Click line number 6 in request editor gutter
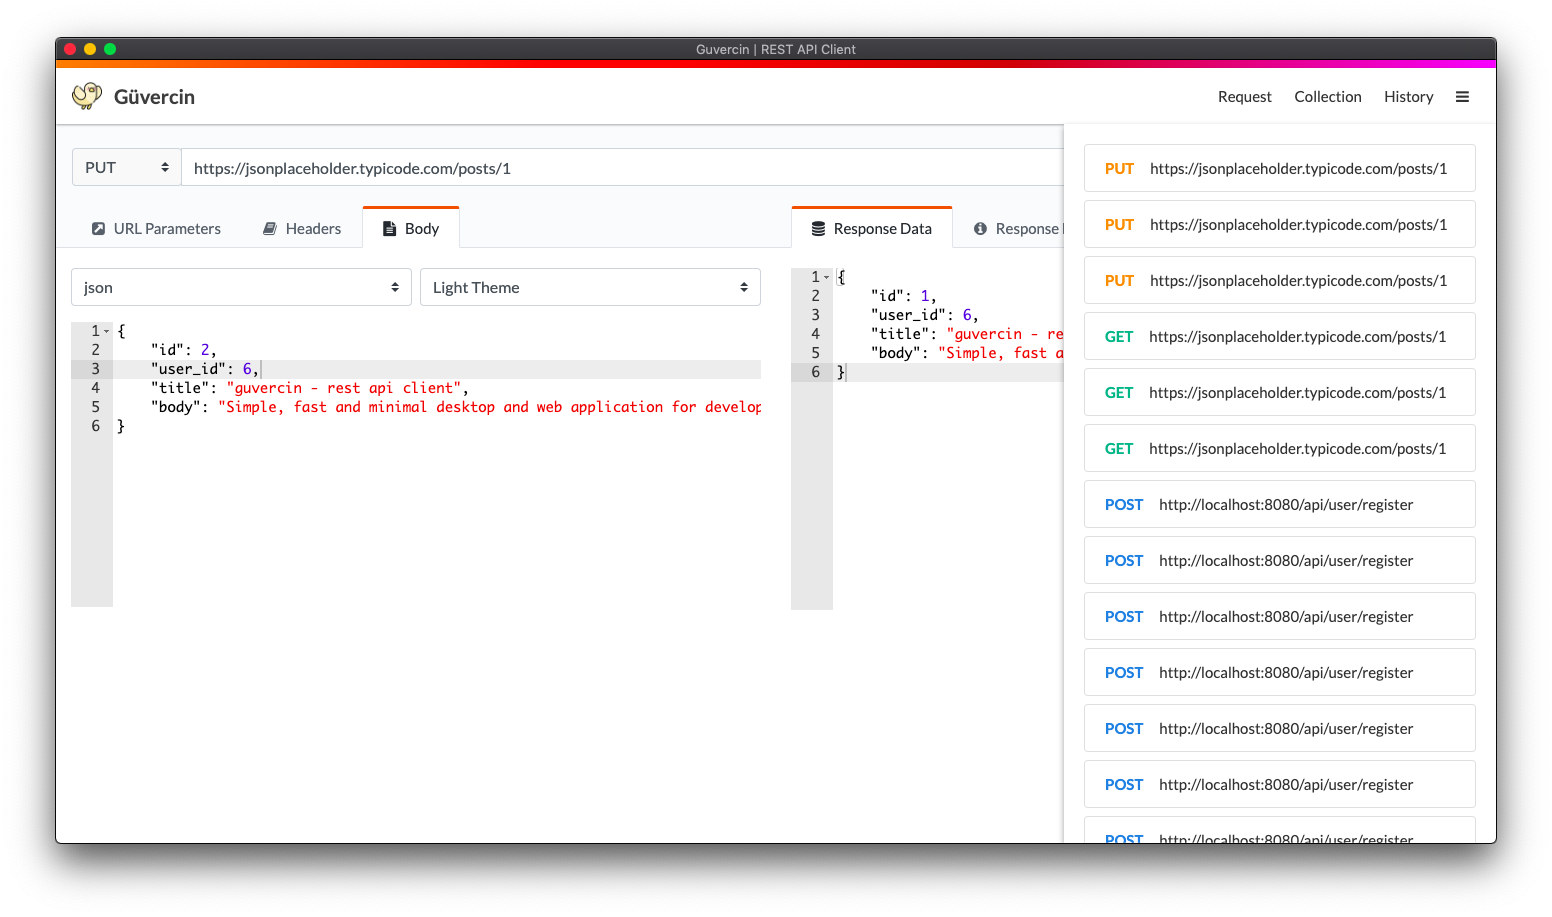 tap(96, 426)
